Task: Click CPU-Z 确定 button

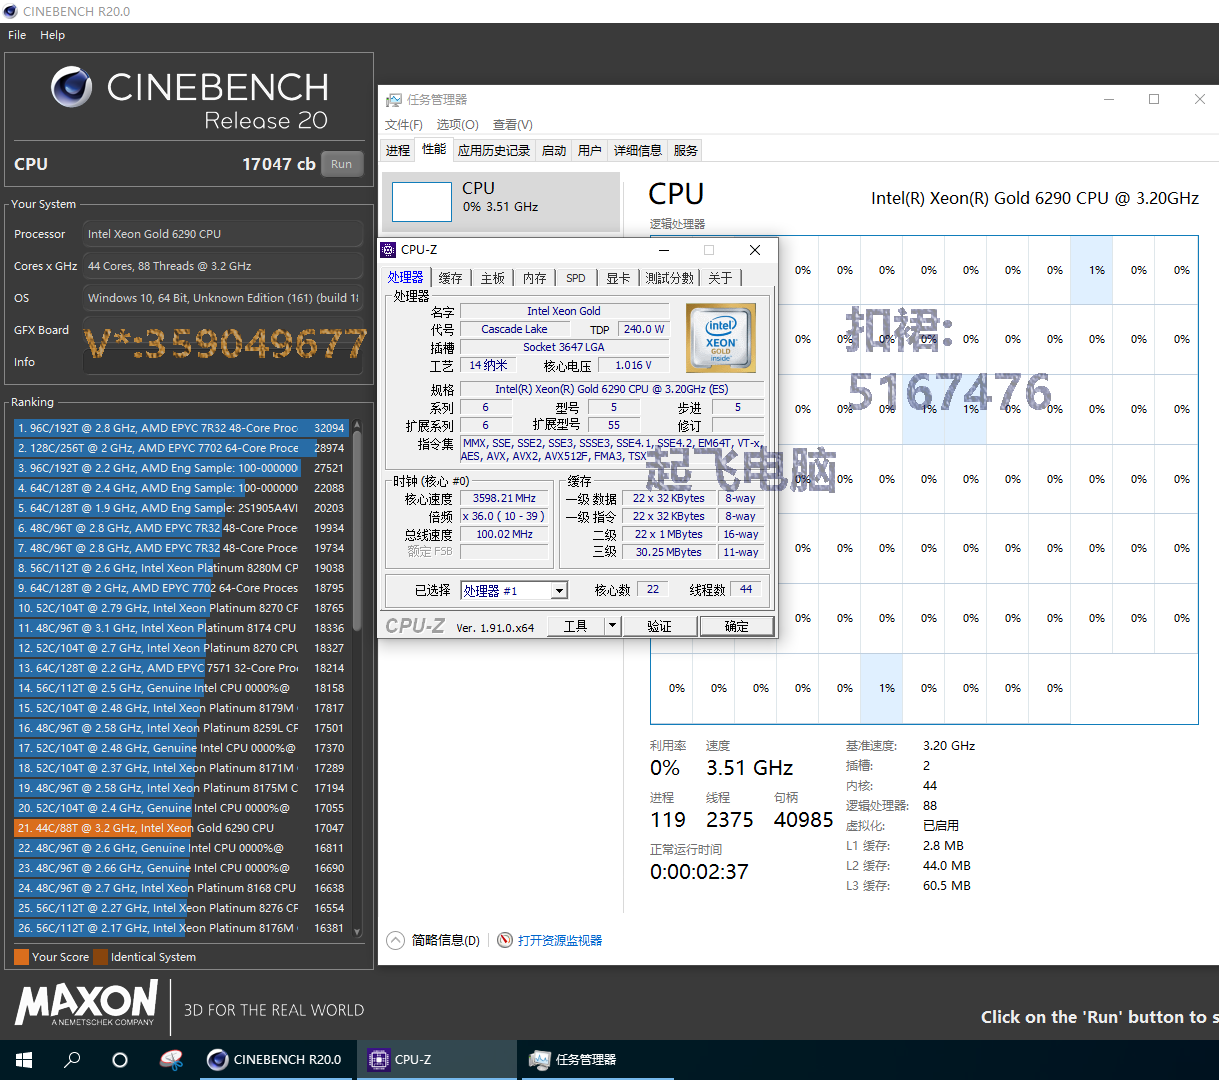Action: [736, 626]
